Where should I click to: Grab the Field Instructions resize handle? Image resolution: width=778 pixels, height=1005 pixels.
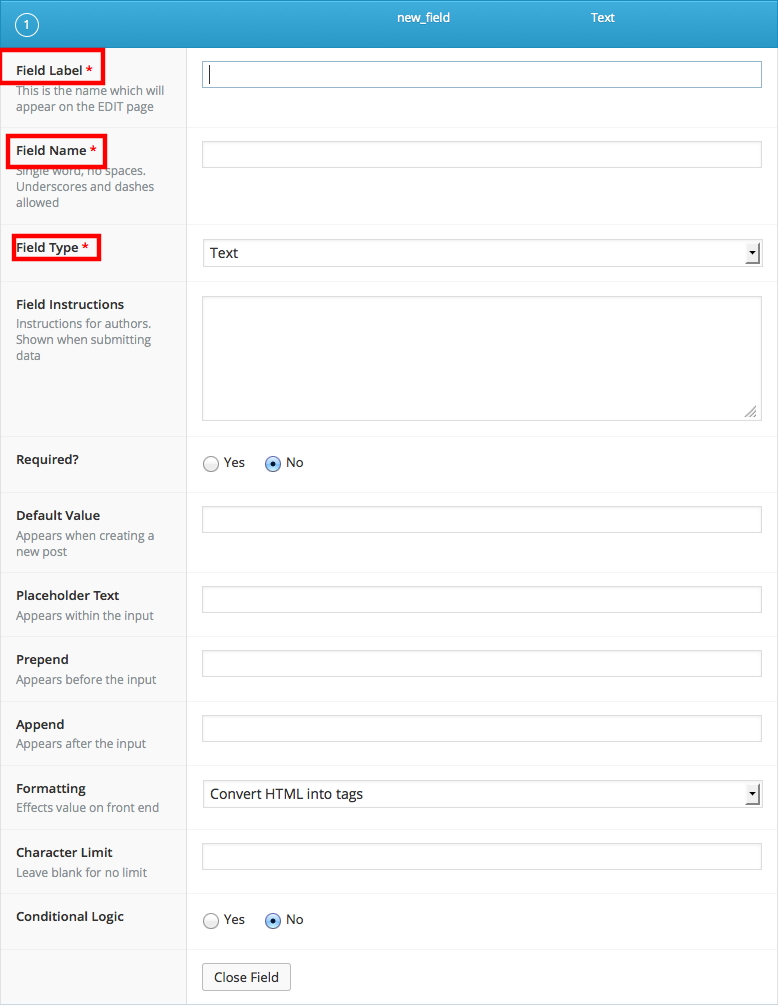coord(750,411)
